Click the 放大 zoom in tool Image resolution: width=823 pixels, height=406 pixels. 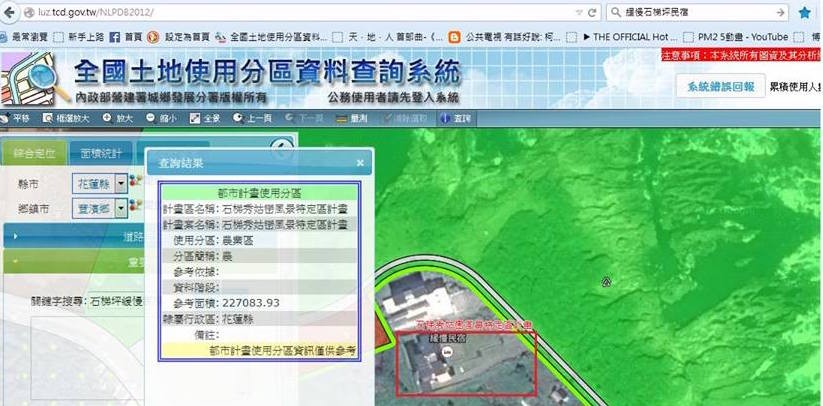[118, 118]
